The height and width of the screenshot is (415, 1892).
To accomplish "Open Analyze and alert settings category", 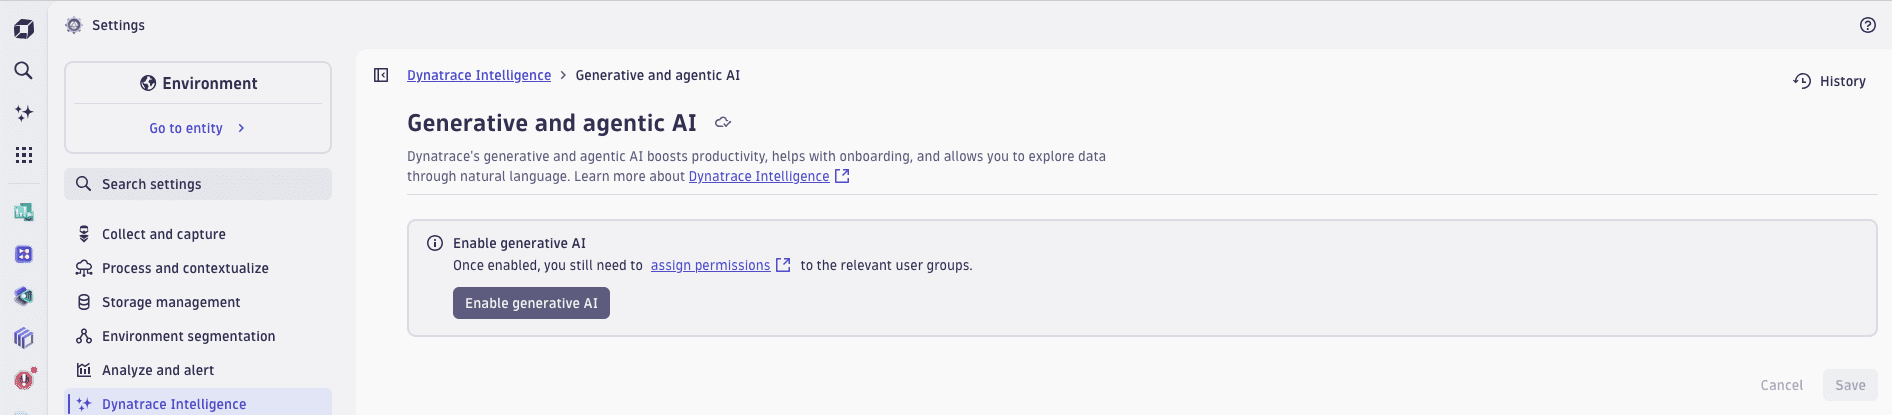I will [198, 370].
